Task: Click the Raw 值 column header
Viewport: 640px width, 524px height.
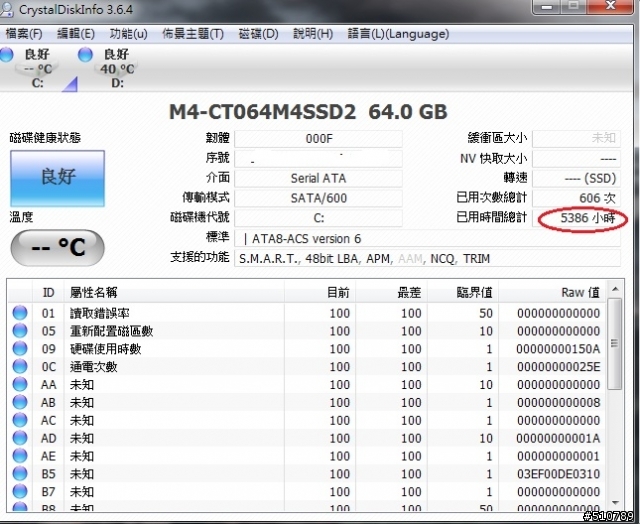Action: pos(552,292)
